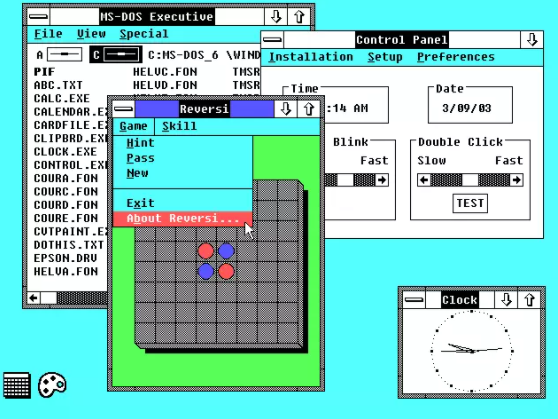Click the upper red Reversi piece

tap(206, 251)
